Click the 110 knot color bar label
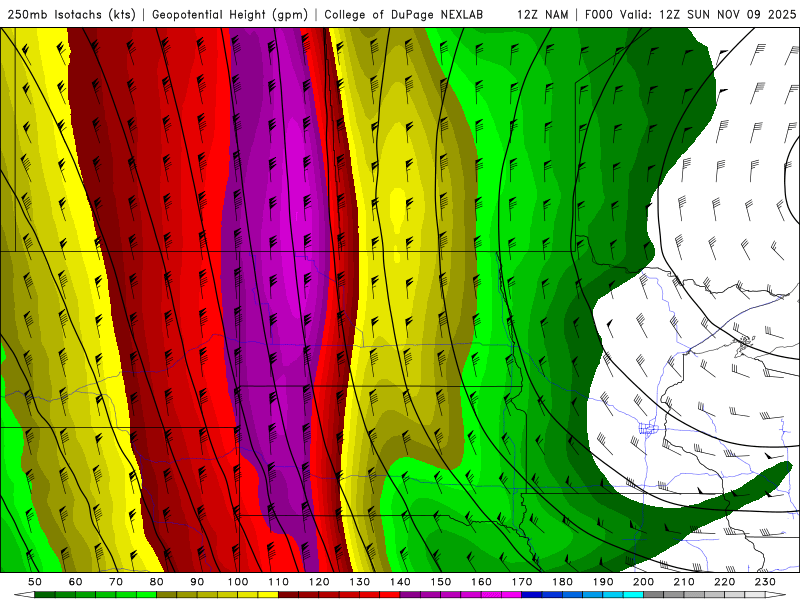This screenshot has width=800, height=600. click(x=278, y=582)
